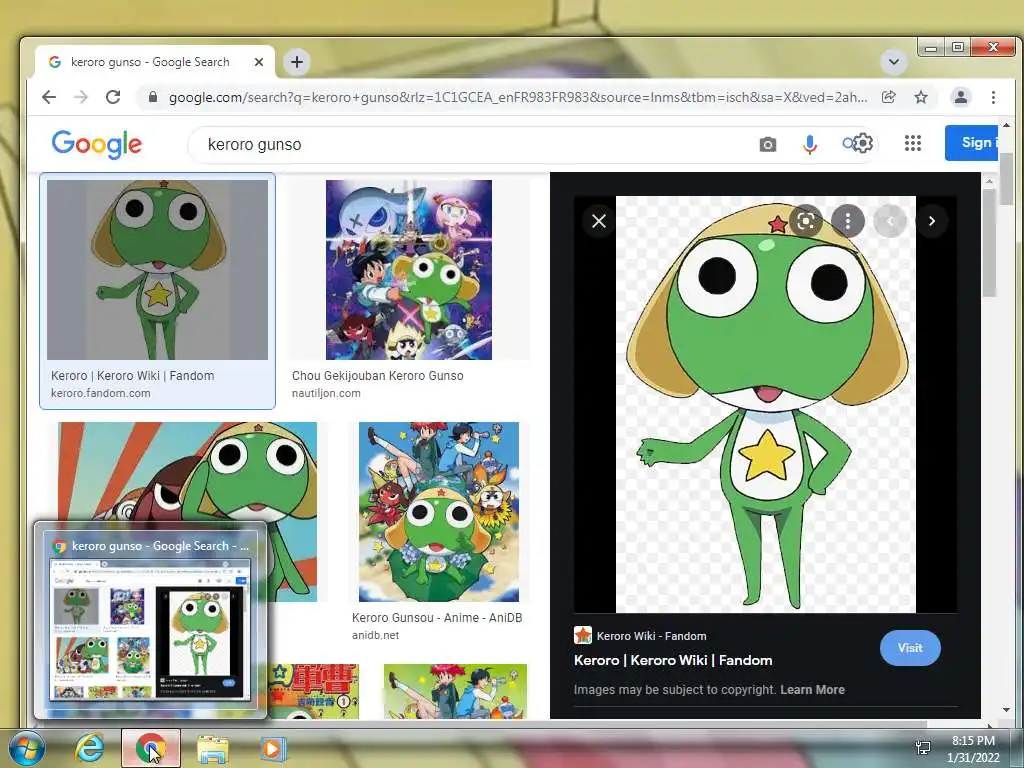
Task: Open the Google apps grid
Action: coord(913,143)
